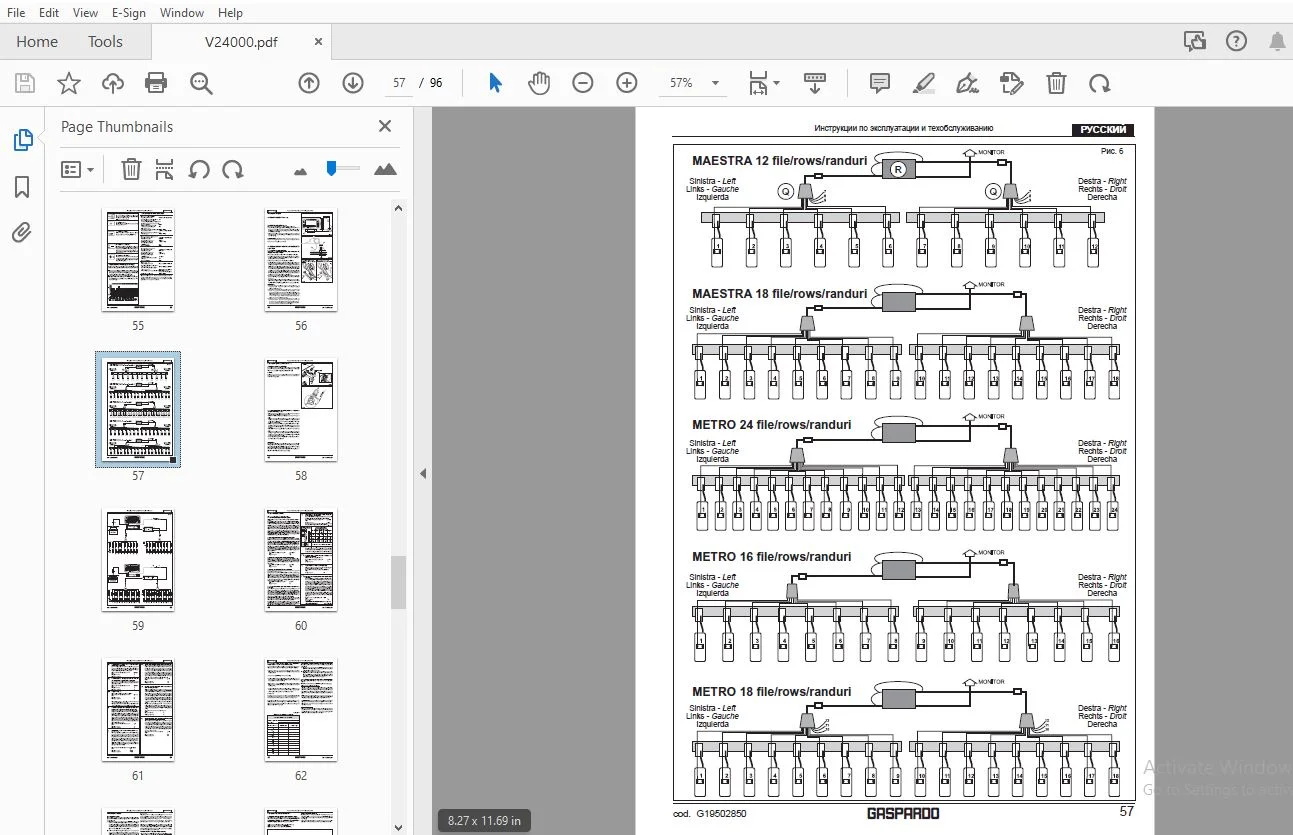Open the Edit menu
The image size is (1293, 835).
(49, 13)
